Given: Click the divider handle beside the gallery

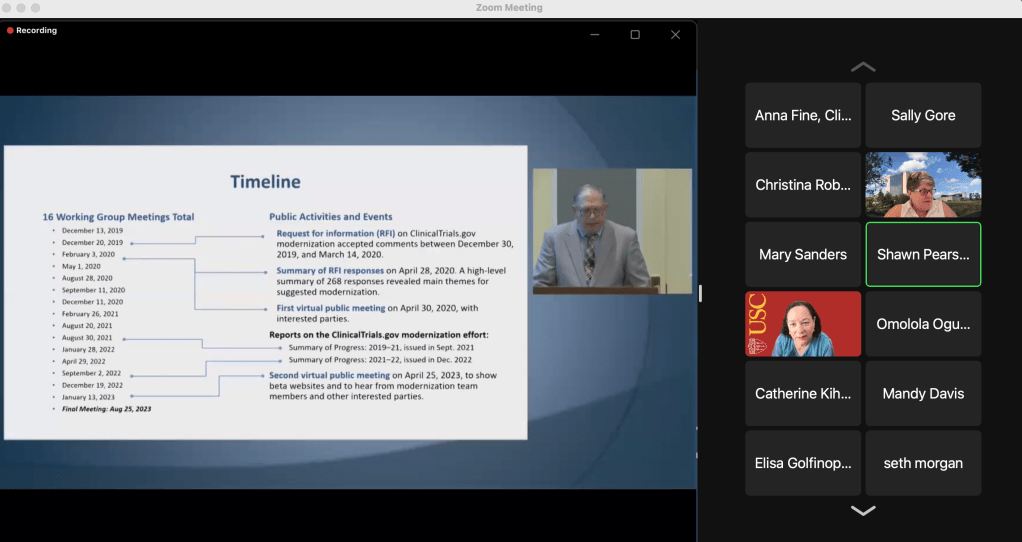Looking at the screenshot, I should (700, 293).
